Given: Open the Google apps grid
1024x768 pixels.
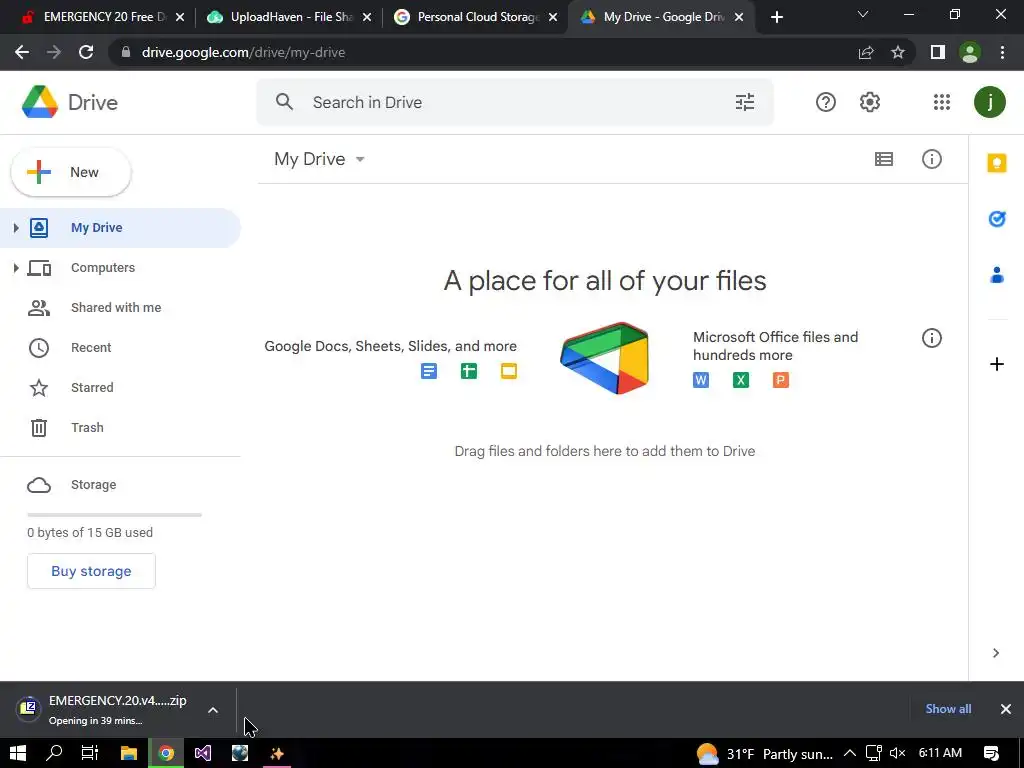Looking at the screenshot, I should click(942, 102).
